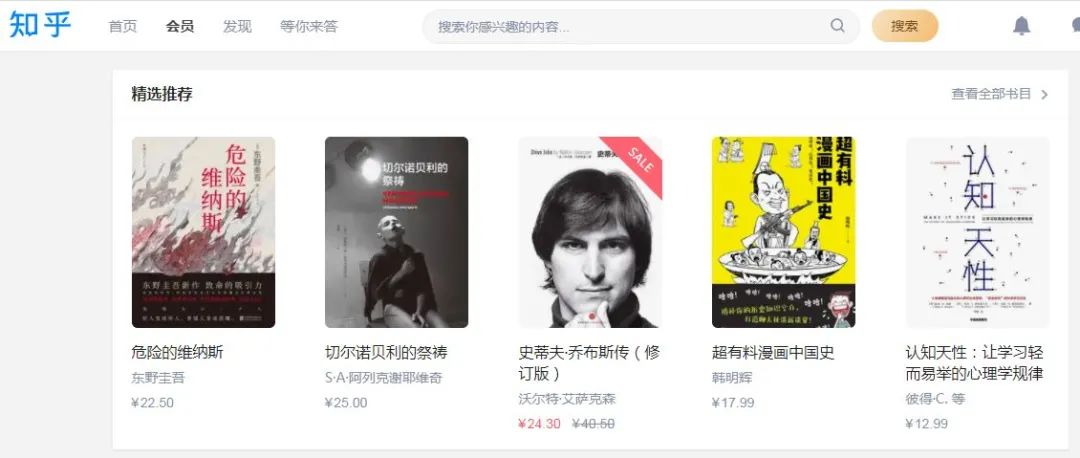Click the orange 搜索 button
The height and width of the screenshot is (458, 1080).
904,26
